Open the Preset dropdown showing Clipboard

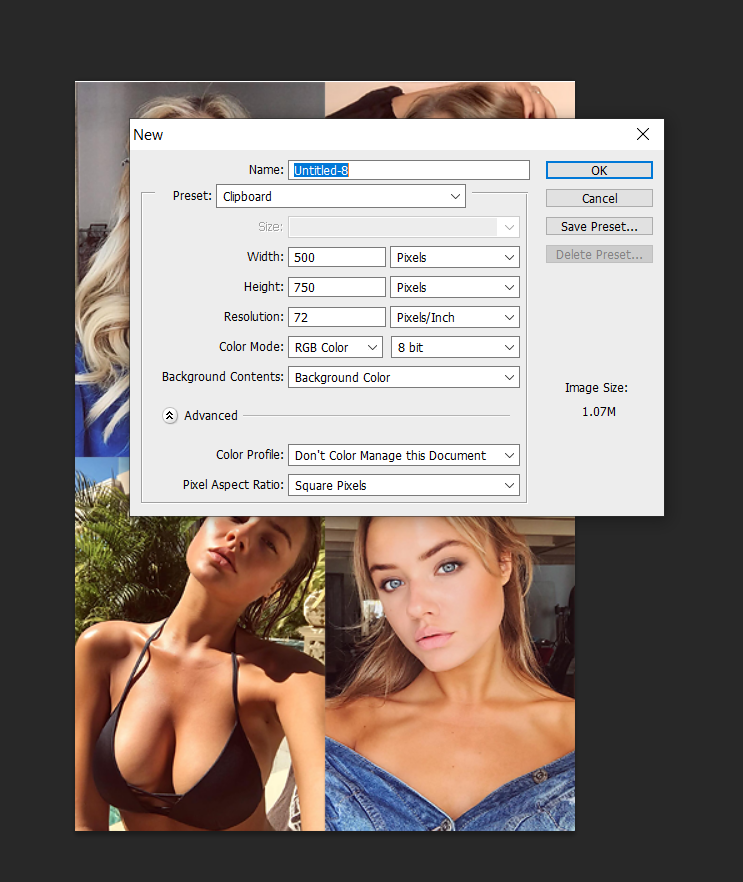[x=341, y=196]
